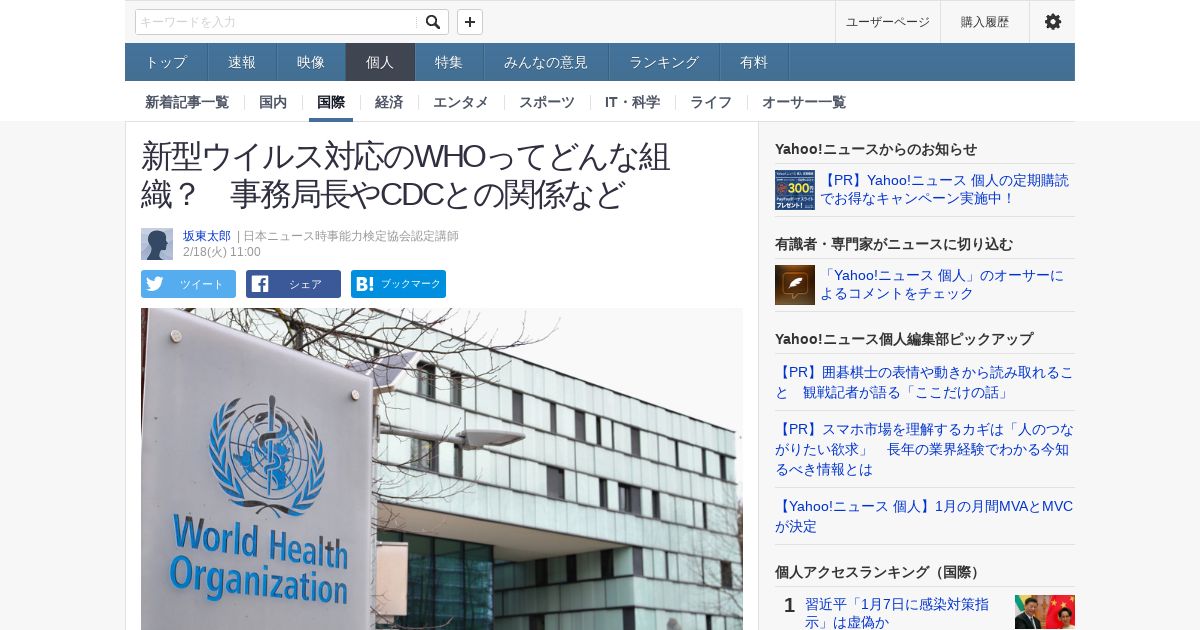Click Yahoo!ニュースからのお知らせ heading

[876, 149]
